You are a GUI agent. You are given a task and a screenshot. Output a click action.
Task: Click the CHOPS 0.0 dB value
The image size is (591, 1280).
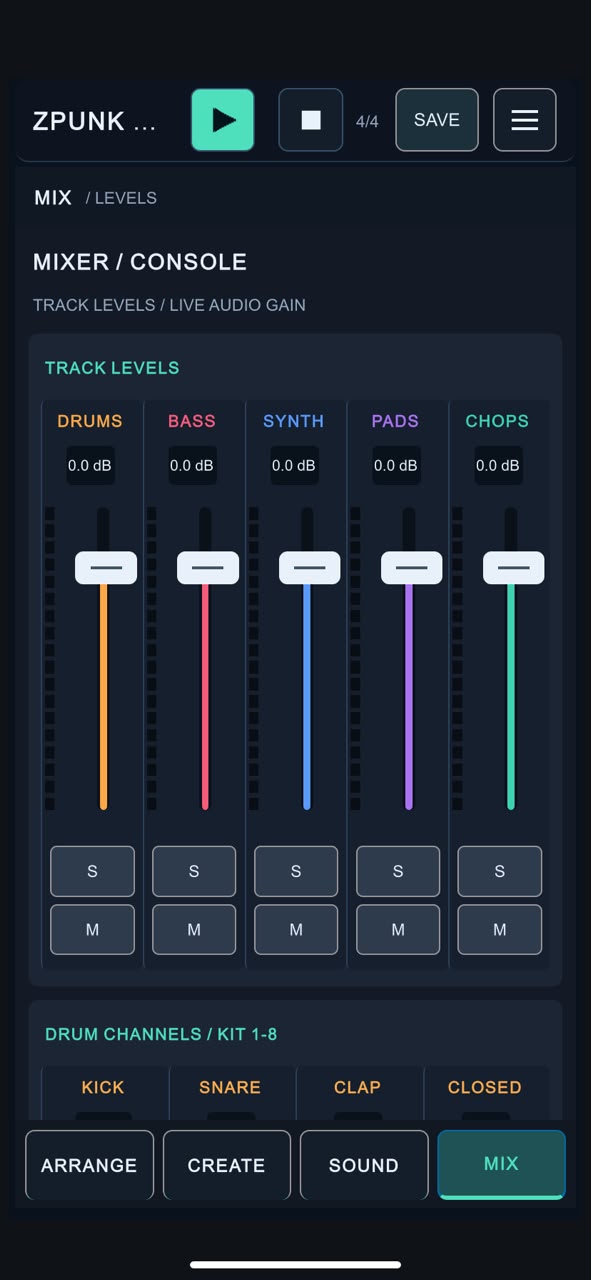[498, 465]
